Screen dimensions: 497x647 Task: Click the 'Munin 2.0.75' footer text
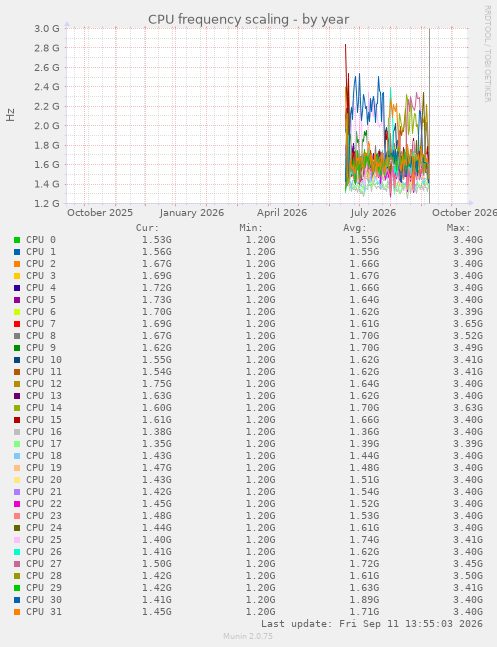248,636
